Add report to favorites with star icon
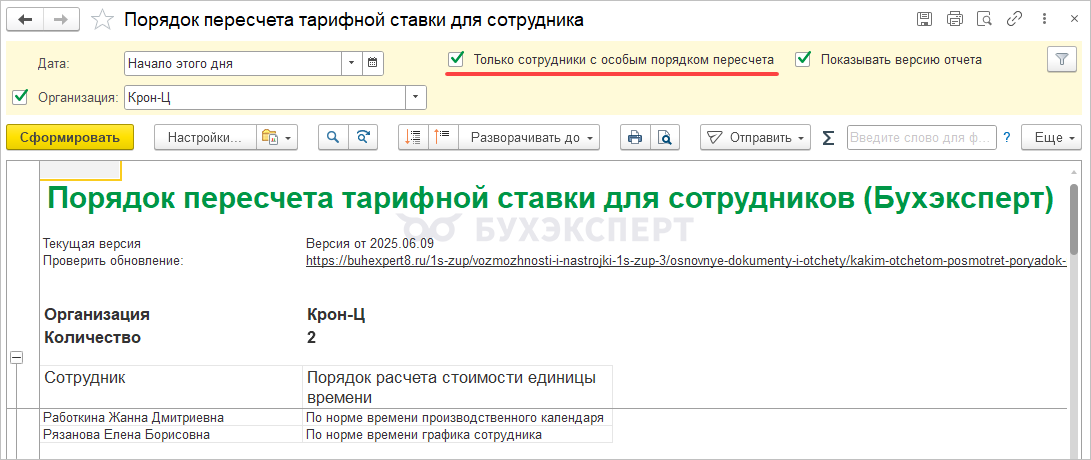The width and height of the screenshot is (1091, 460). pyautogui.click(x=102, y=20)
